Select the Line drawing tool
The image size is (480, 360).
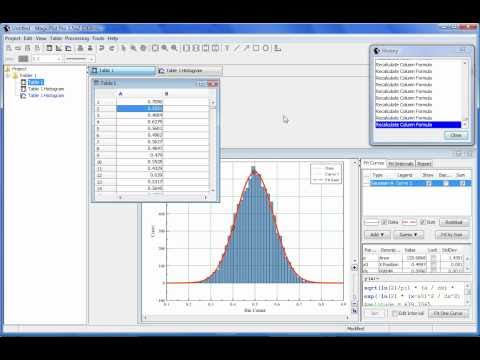(237, 48)
